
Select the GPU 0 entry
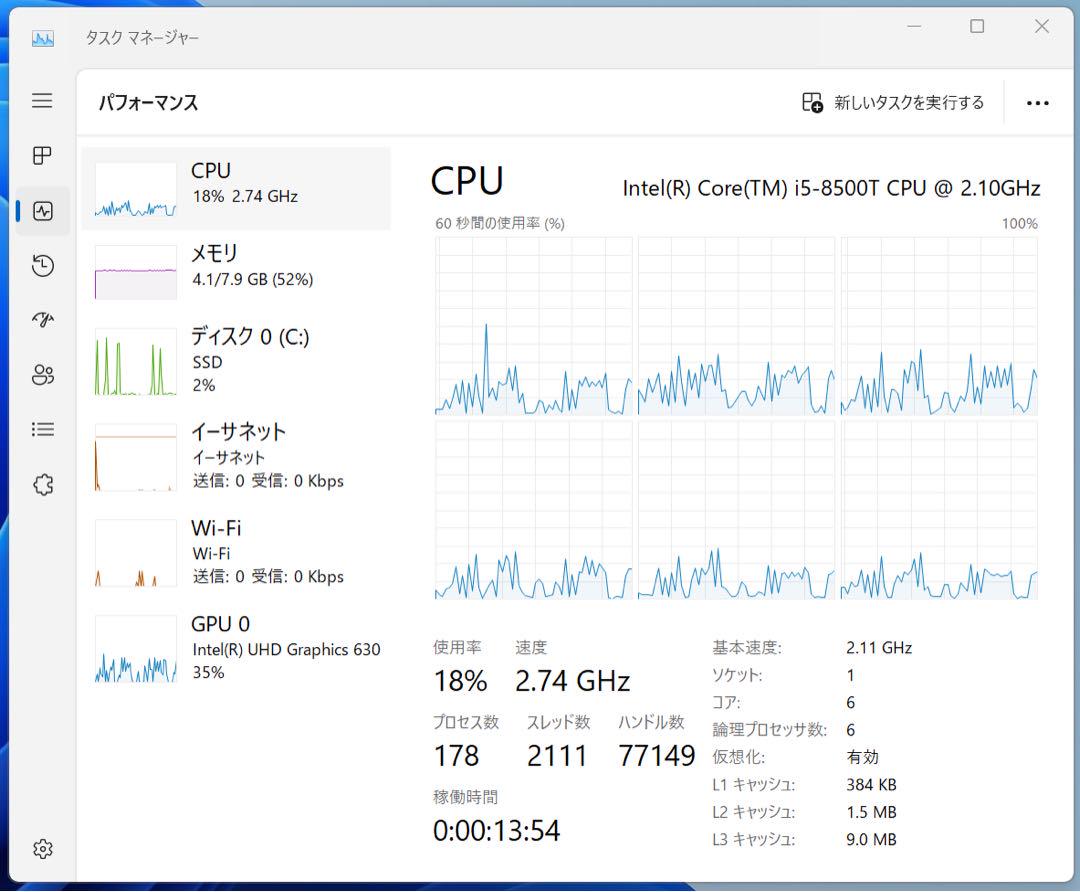[236, 648]
